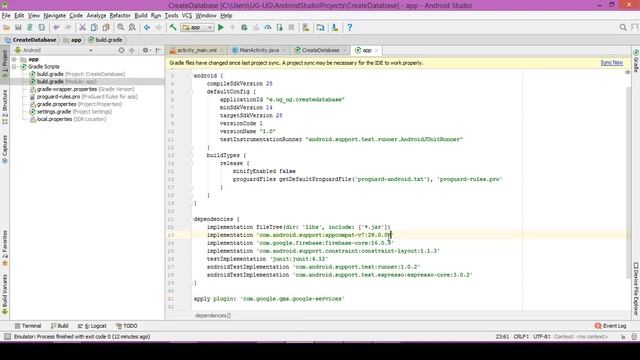Click the Replace icon in toolbar
Image resolution: width=640 pixels, height=360 pixels.
coord(132,27)
